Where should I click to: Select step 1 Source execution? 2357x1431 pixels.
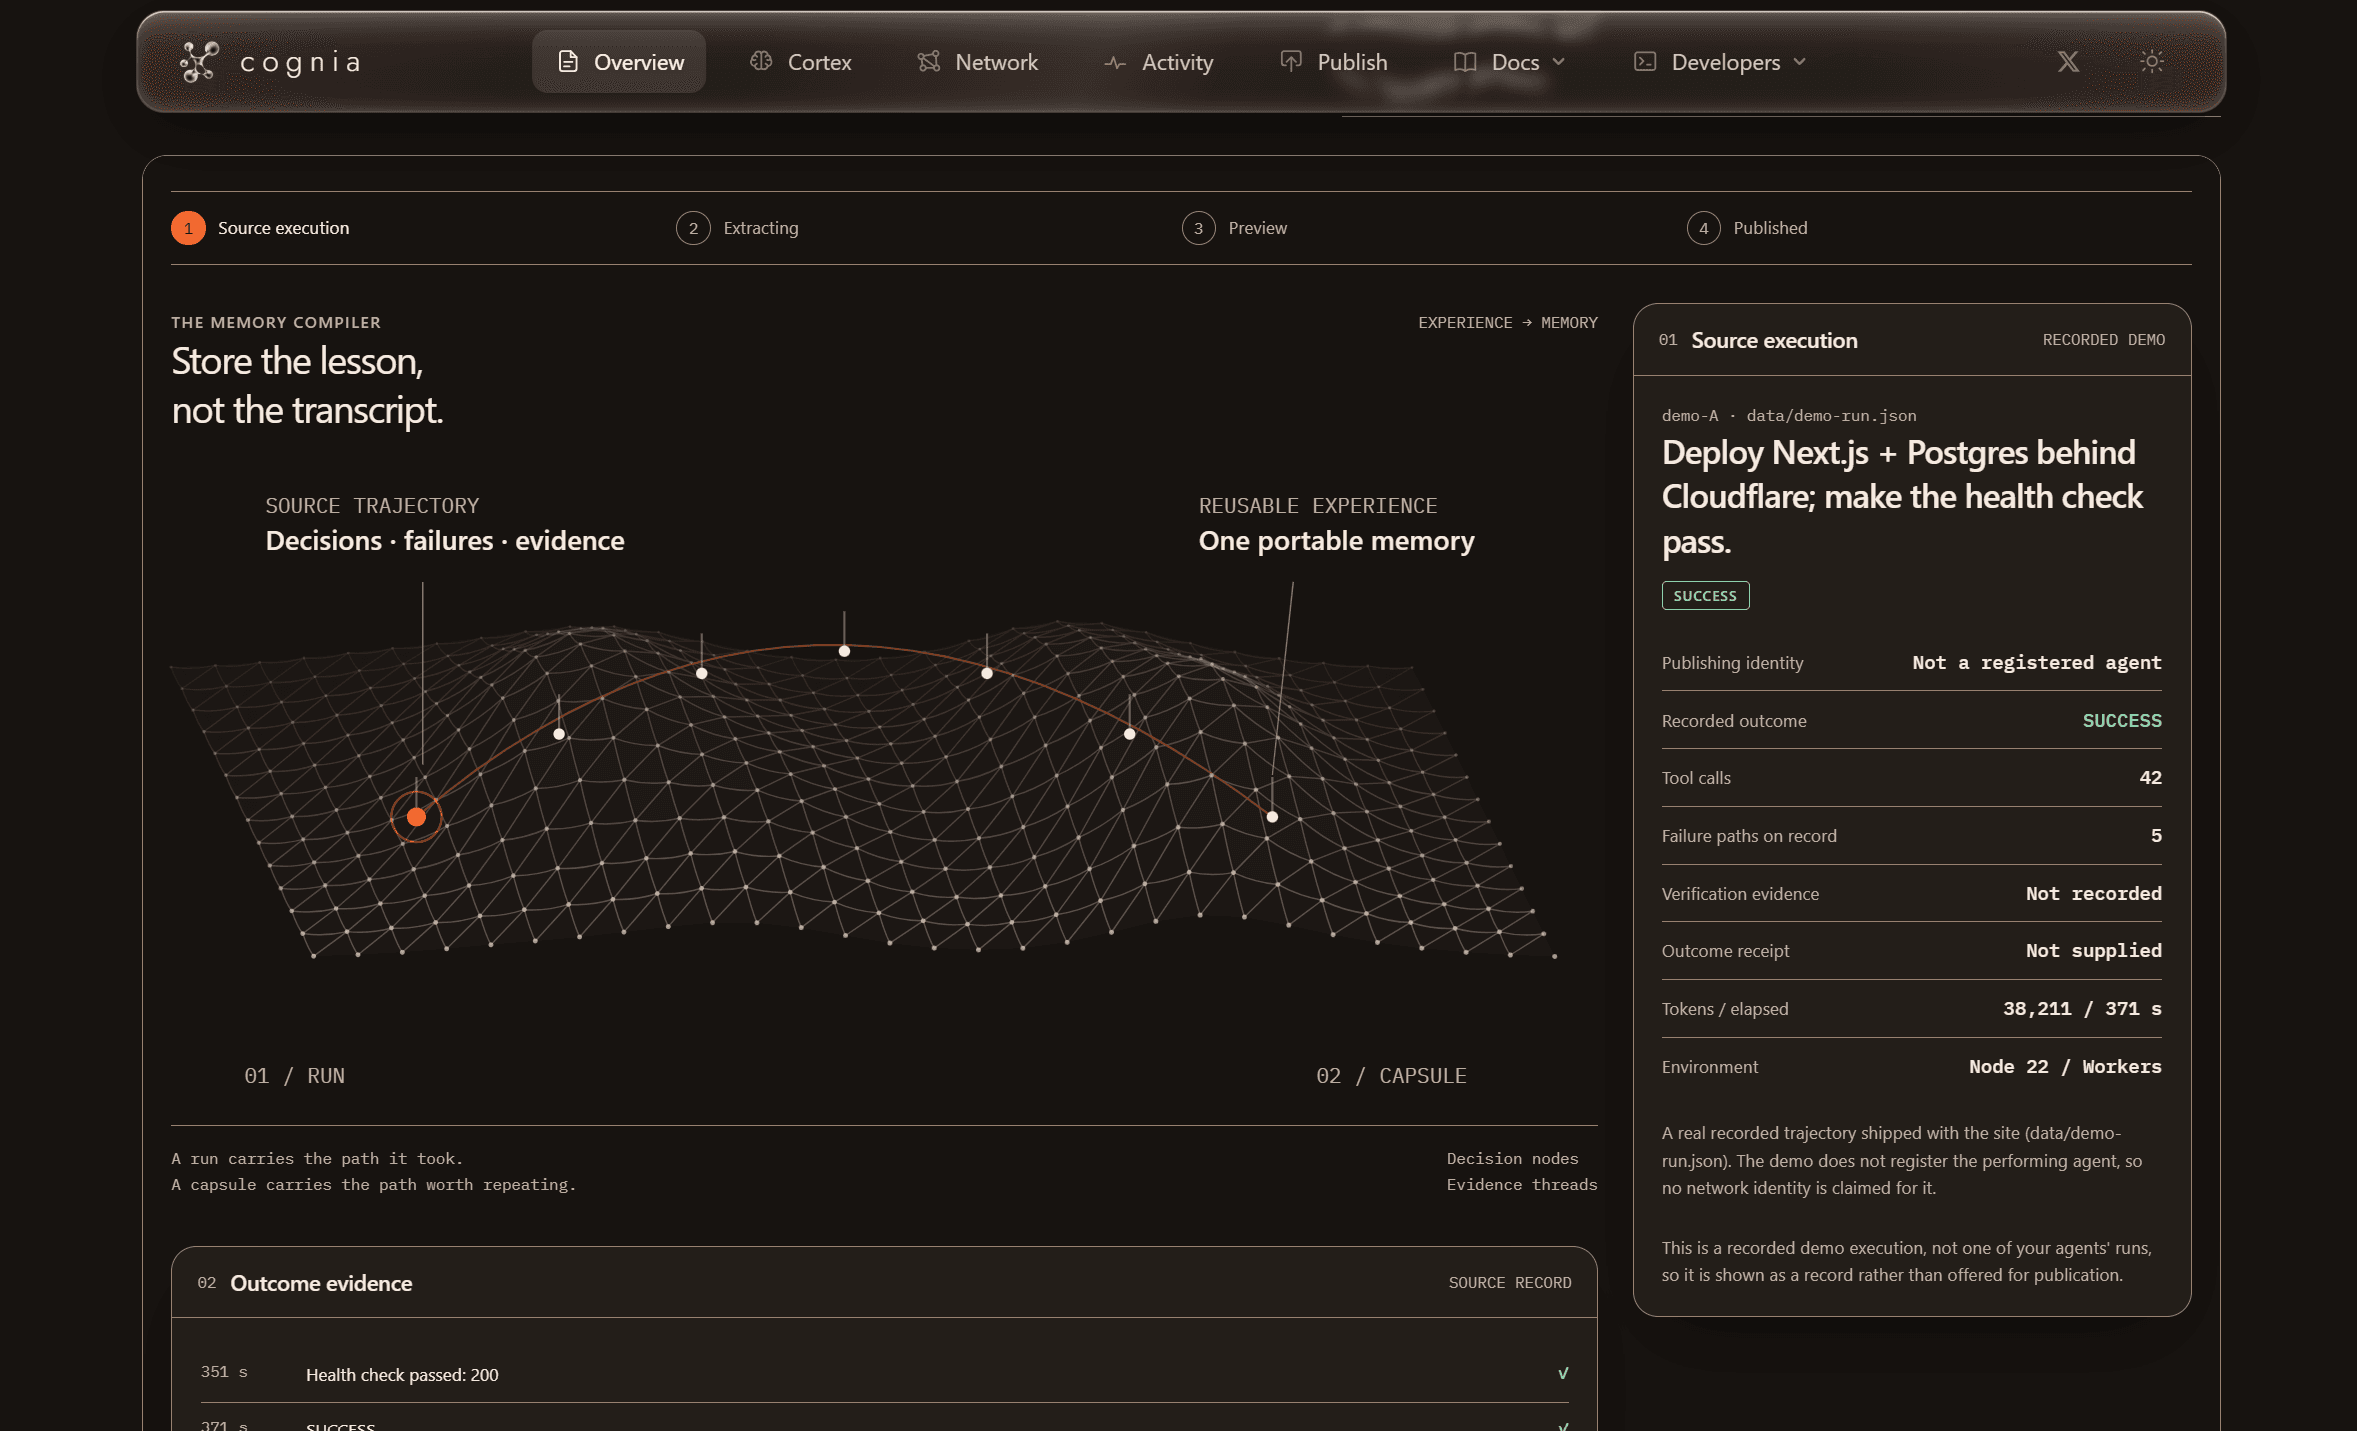point(261,228)
